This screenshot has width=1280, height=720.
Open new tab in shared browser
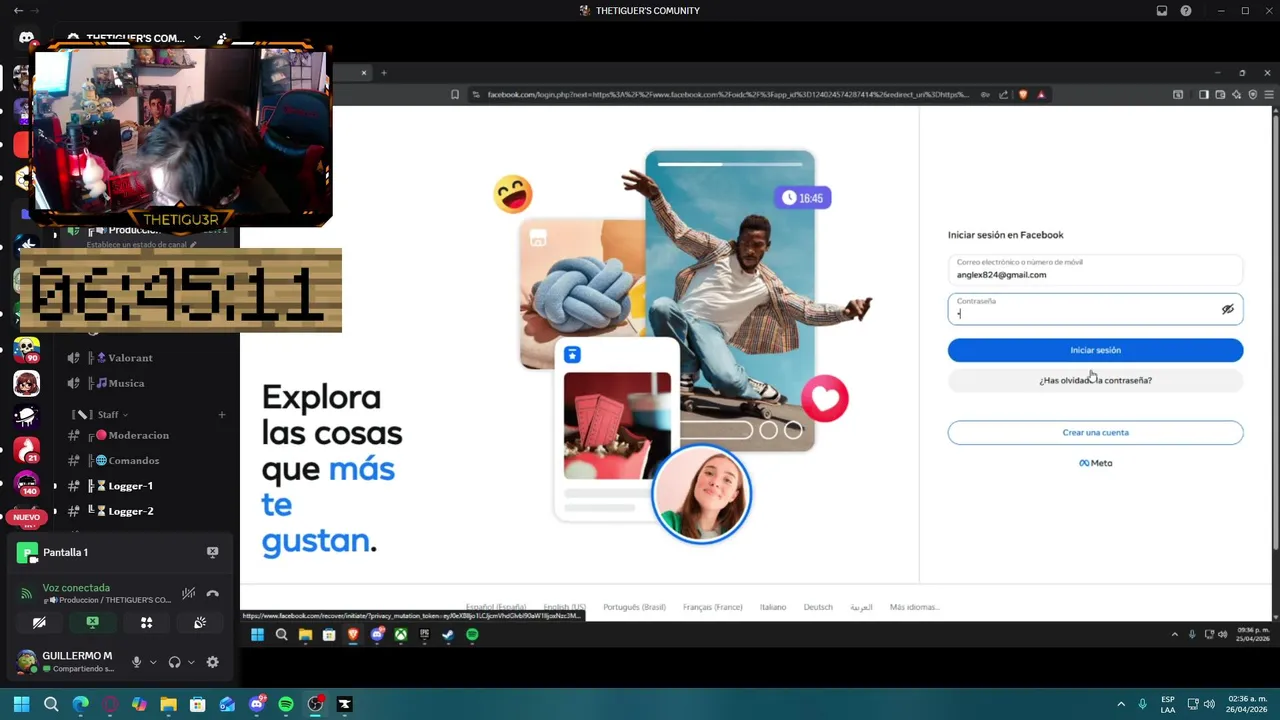tap(383, 72)
